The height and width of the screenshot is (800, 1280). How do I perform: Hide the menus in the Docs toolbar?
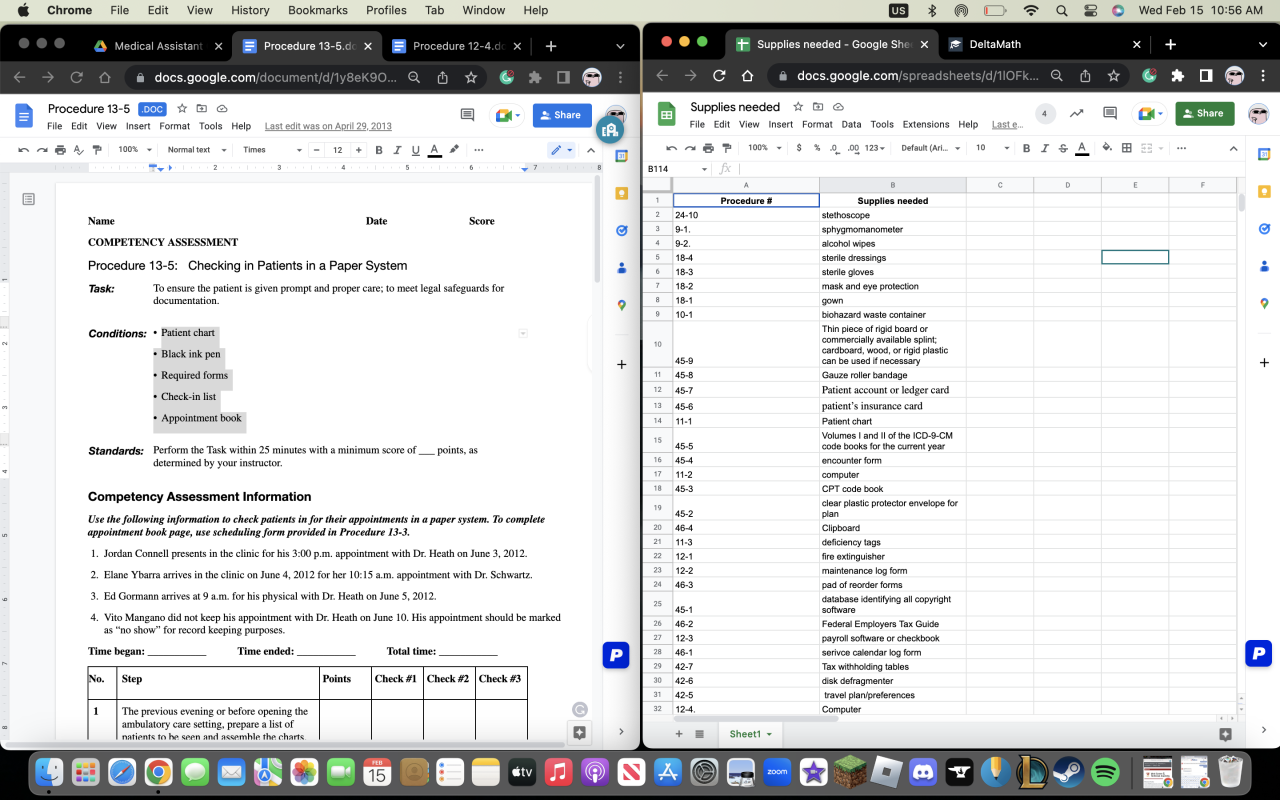[x=590, y=150]
